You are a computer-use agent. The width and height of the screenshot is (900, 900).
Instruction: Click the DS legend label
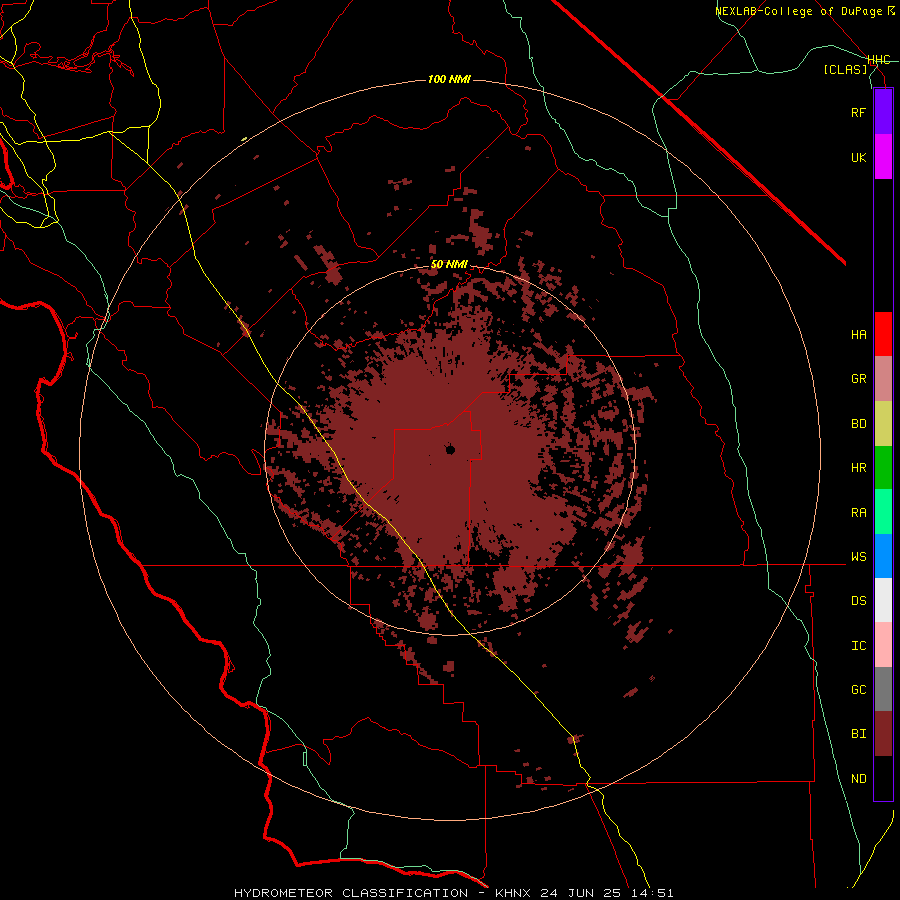(858, 601)
